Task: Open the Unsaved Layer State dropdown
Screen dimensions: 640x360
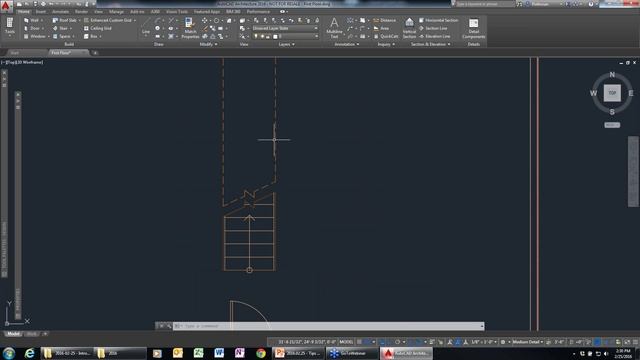Action: coord(285,28)
